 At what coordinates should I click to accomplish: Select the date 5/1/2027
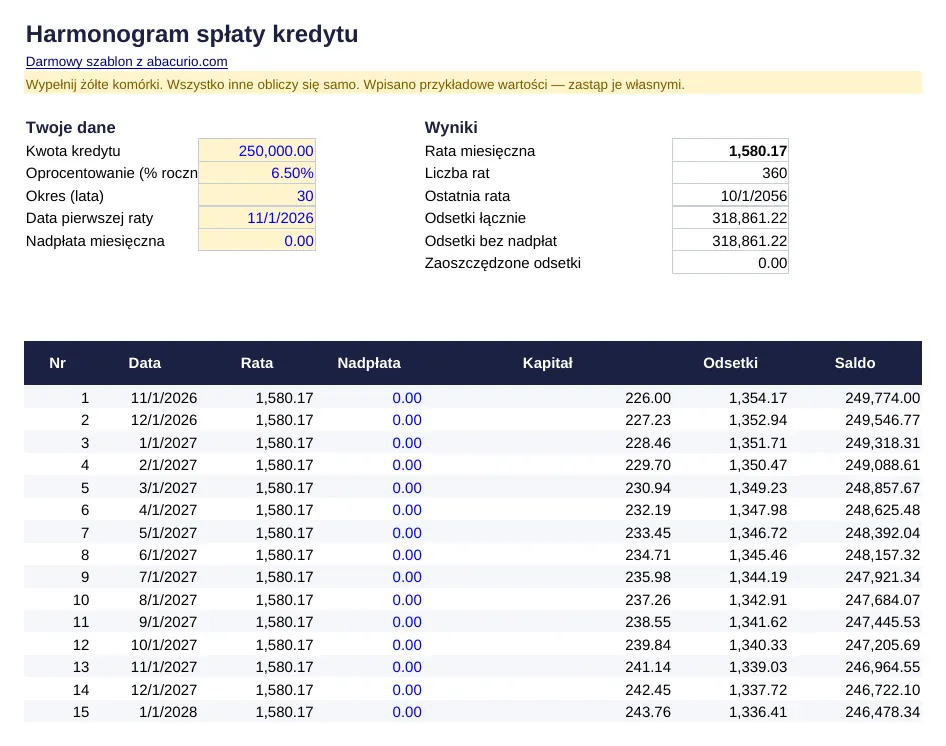168,533
